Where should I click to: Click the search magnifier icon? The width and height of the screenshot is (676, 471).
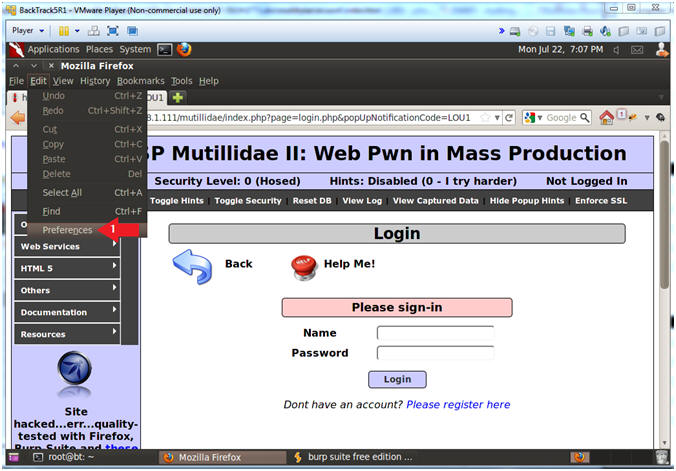pos(585,117)
